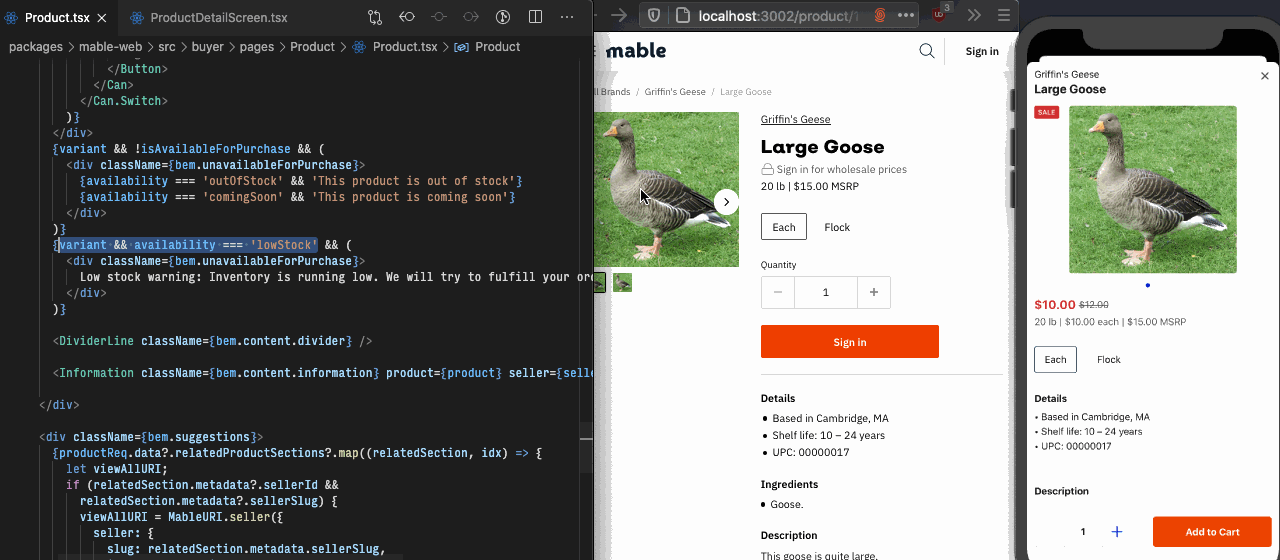The height and width of the screenshot is (560, 1280).
Task: Show more browser tools chevrons
Action: (x=974, y=15)
